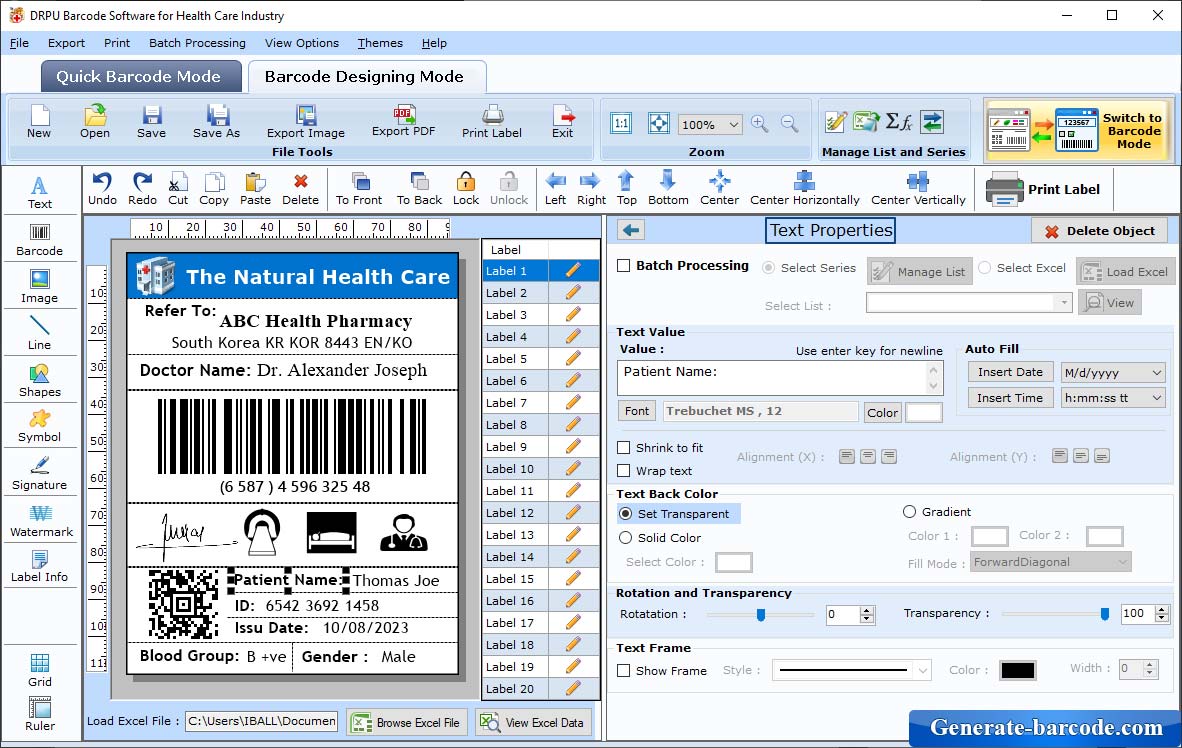This screenshot has height=748, width=1182.
Task: Click Browse Excel File button
Action: pyautogui.click(x=408, y=722)
